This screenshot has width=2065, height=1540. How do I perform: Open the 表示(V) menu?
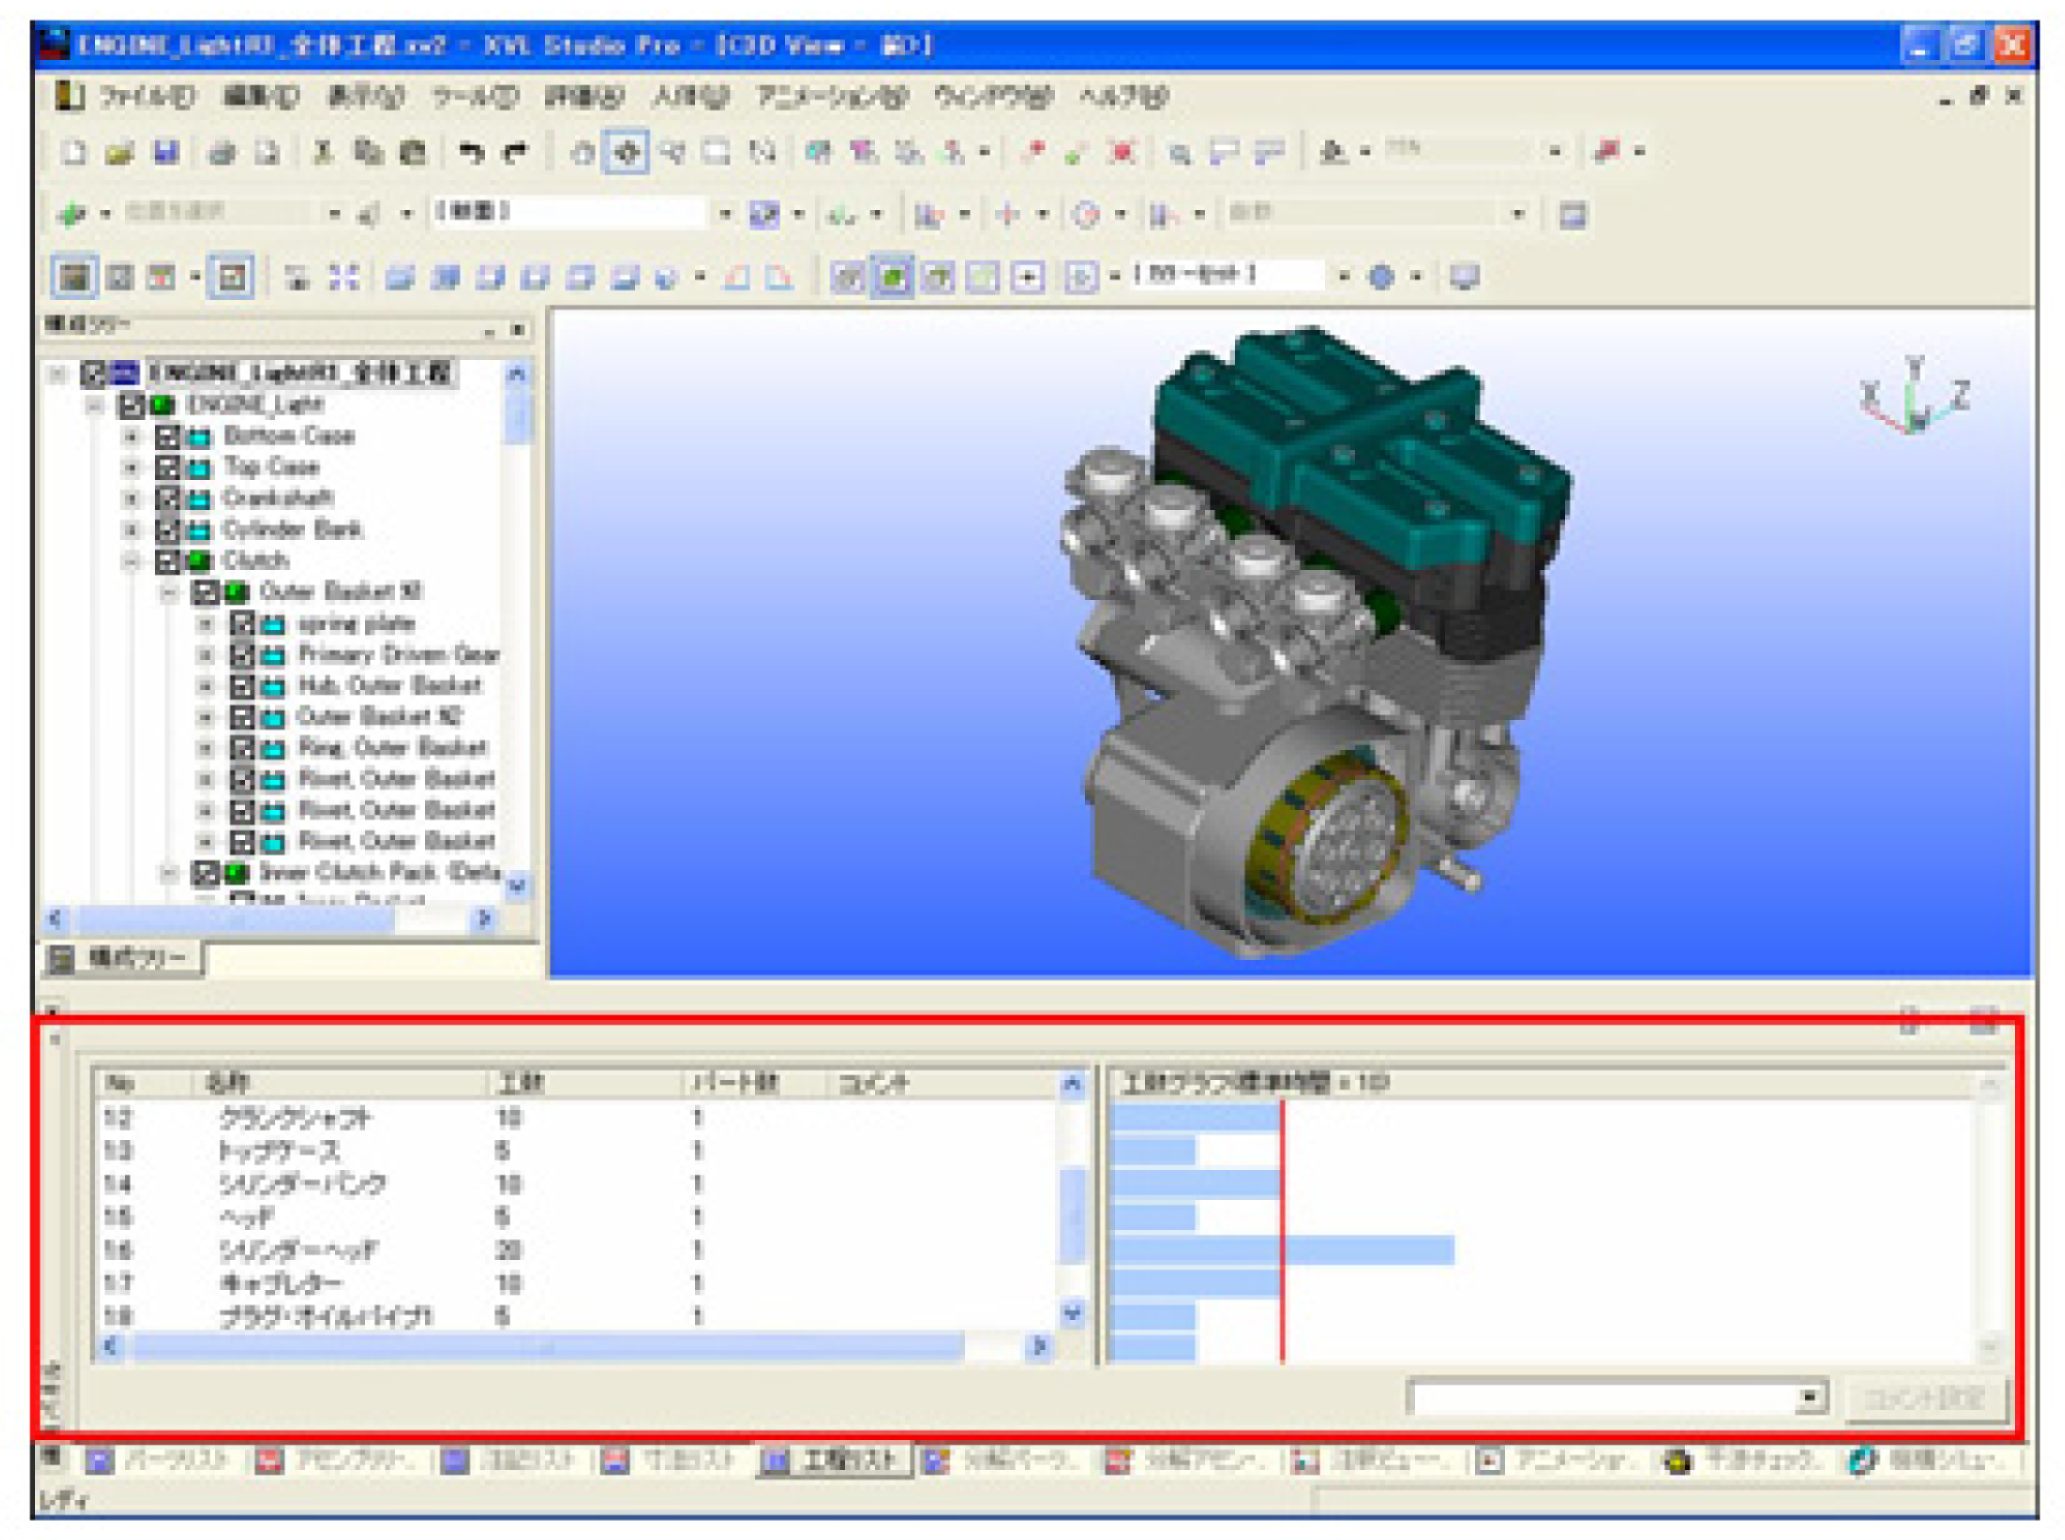point(365,97)
